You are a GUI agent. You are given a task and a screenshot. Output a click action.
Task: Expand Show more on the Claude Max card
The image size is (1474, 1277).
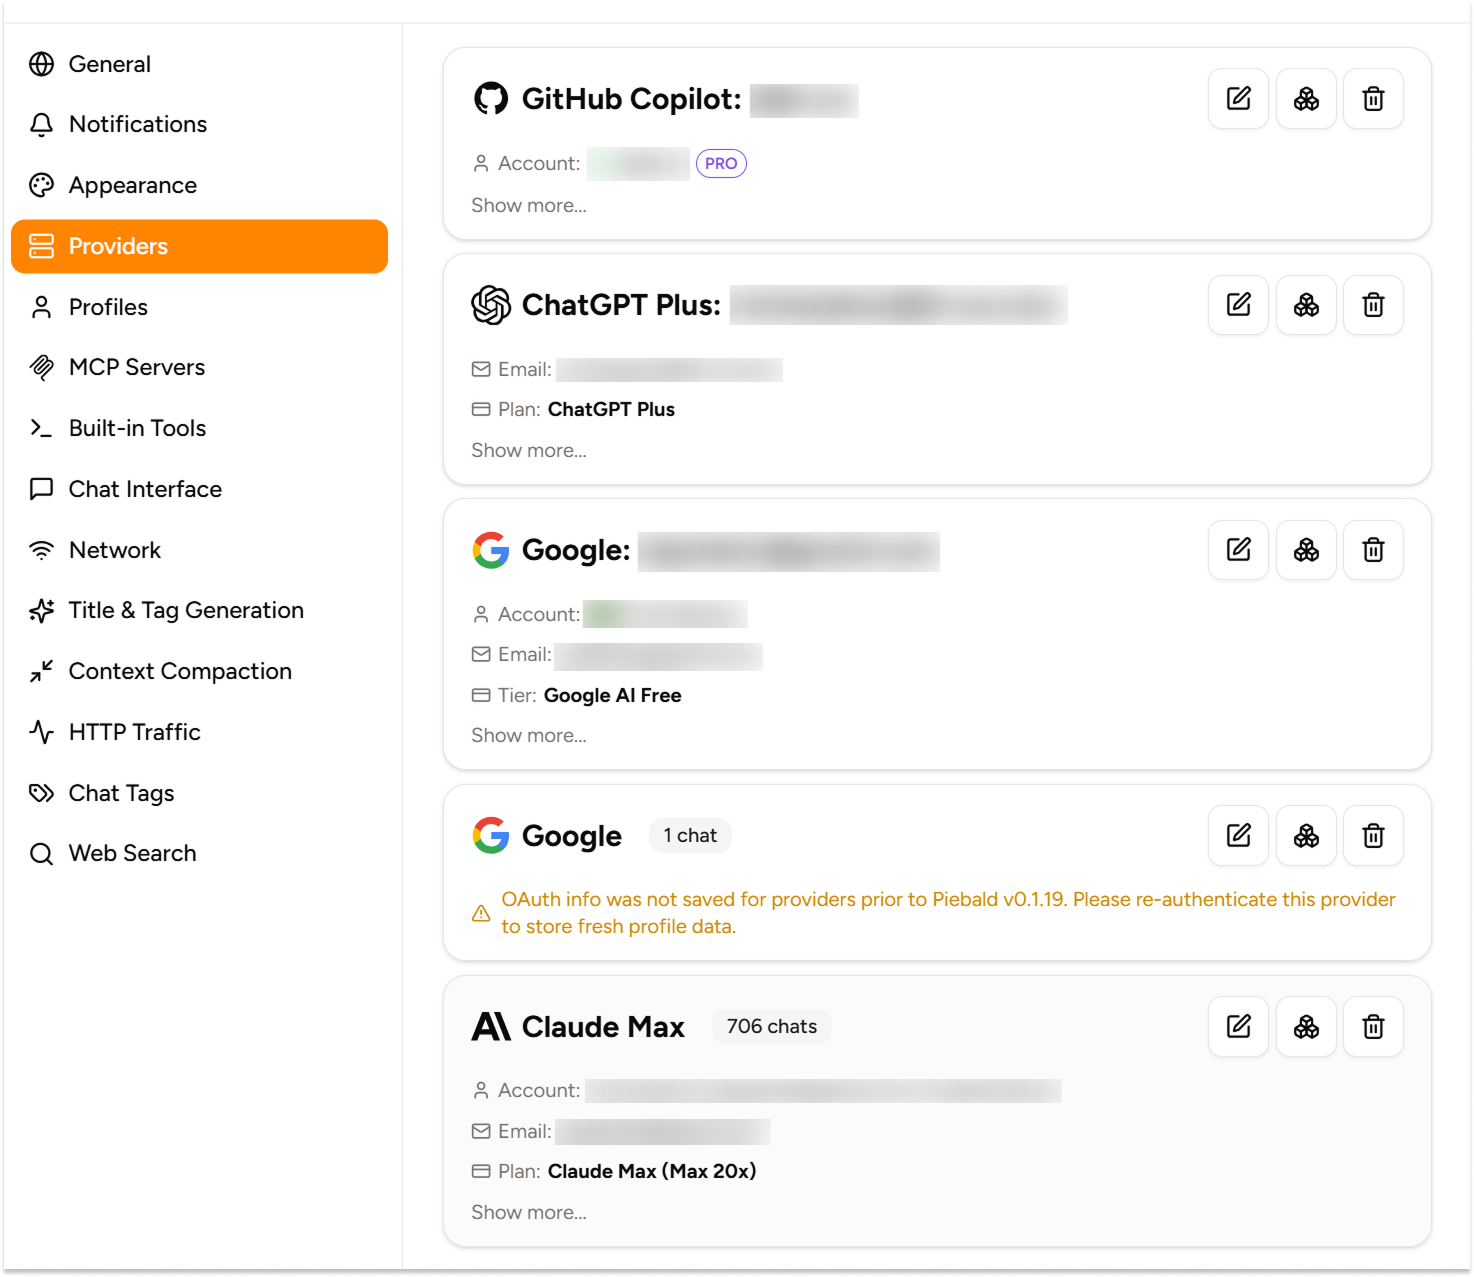(x=528, y=1212)
